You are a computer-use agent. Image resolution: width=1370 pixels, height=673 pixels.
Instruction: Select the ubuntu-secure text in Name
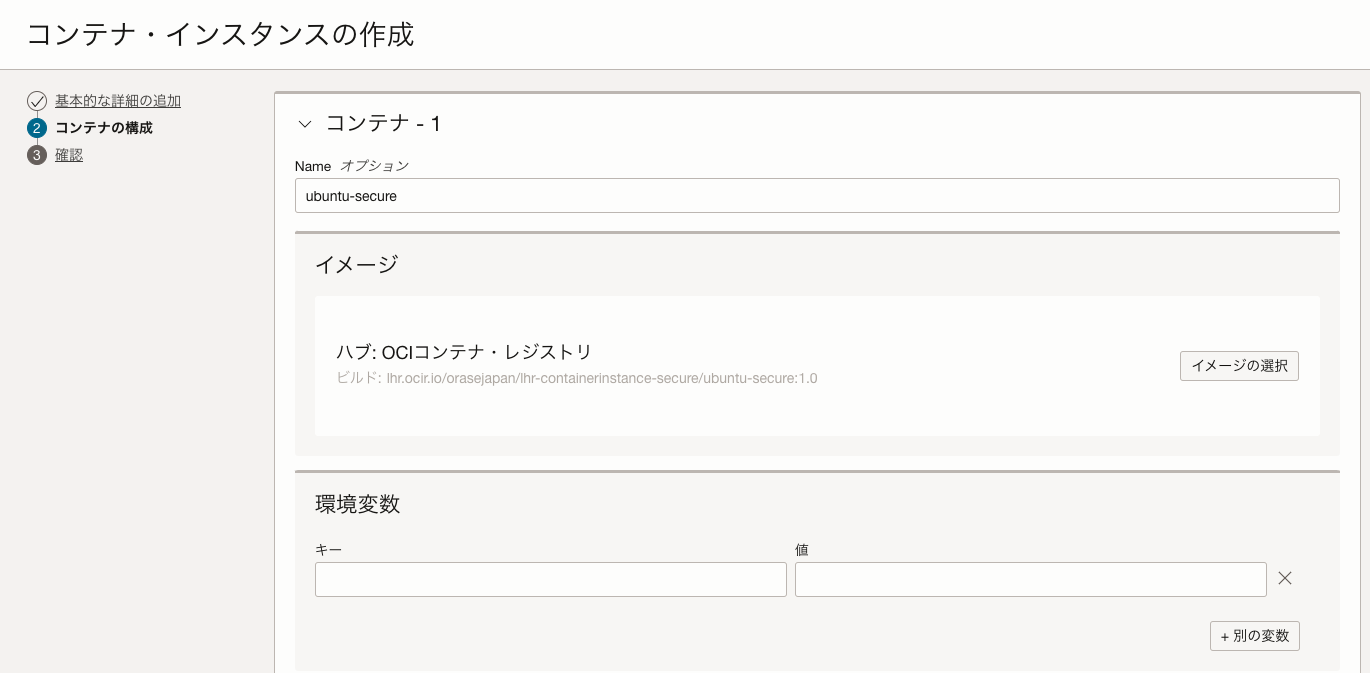(x=350, y=196)
